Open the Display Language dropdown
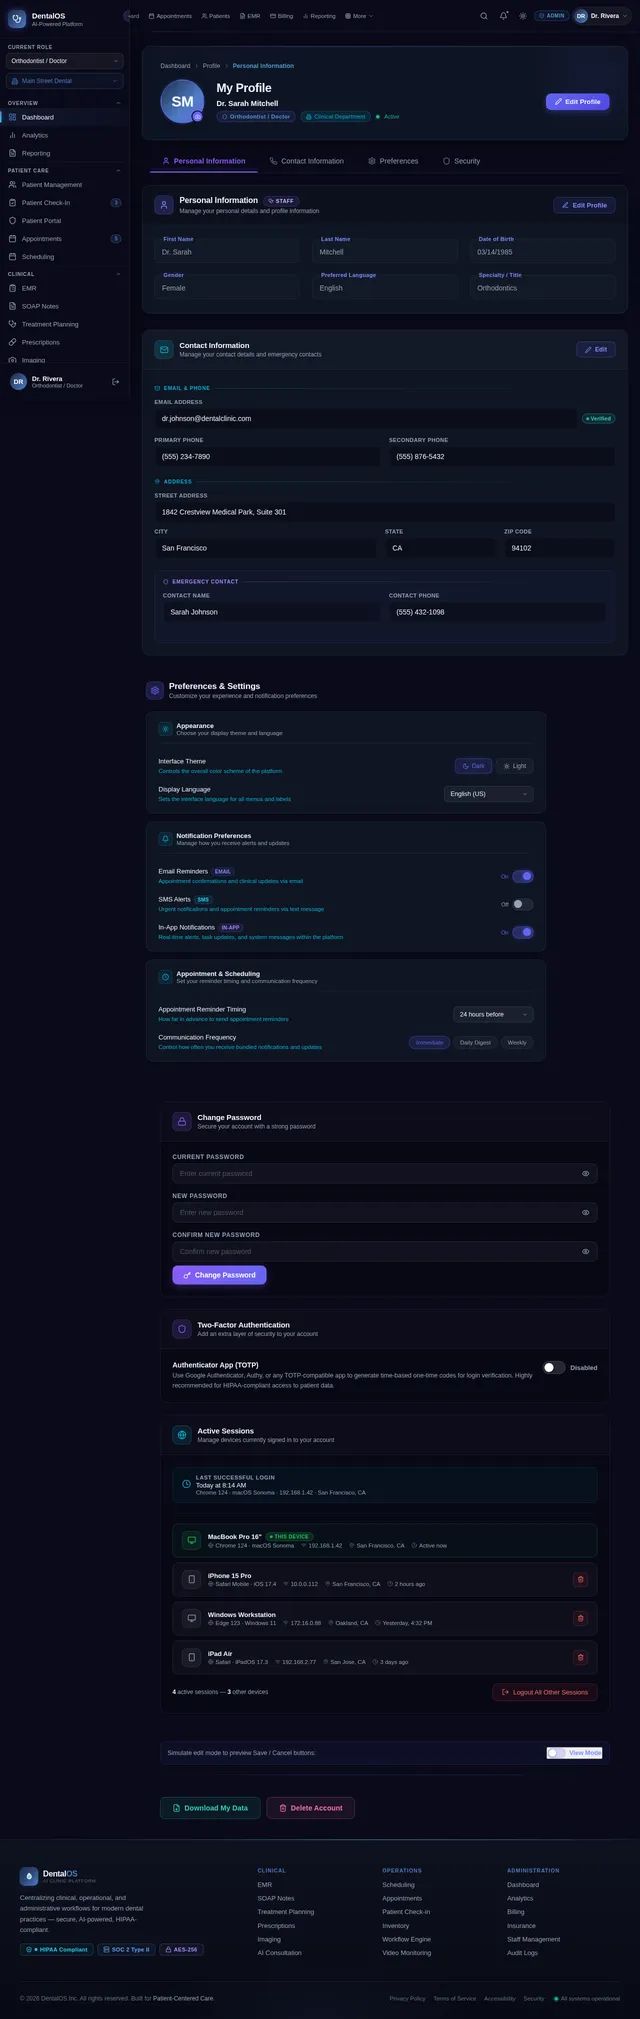This screenshot has height=2019, width=640. 489,794
